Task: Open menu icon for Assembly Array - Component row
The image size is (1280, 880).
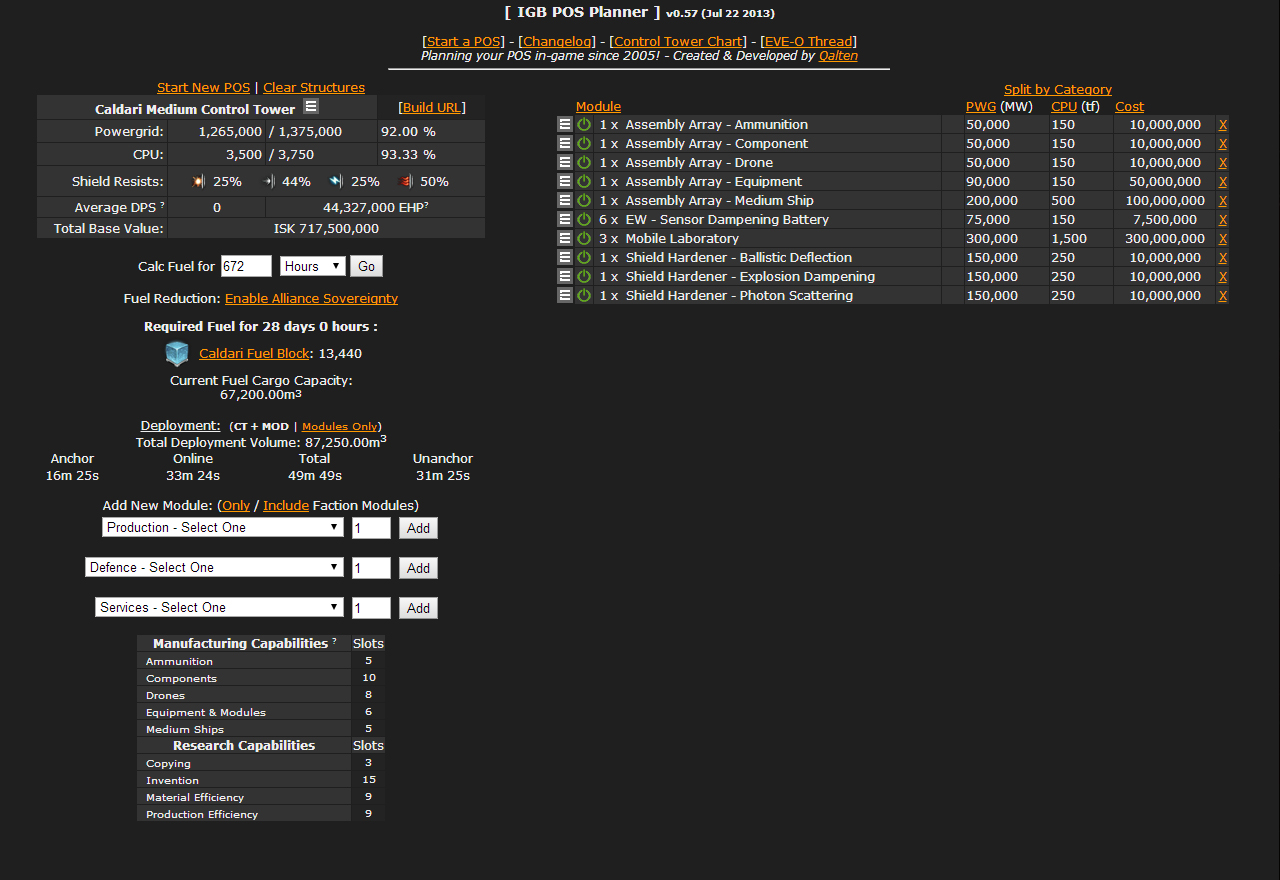Action: pyautogui.click(x=565, y=144)
